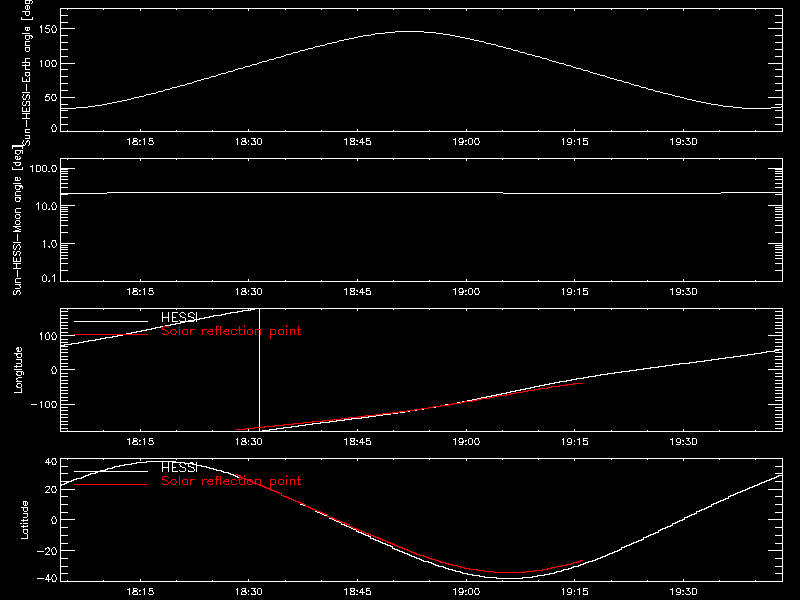The height and width of the screenshot is (600, 800).
Task: Click 19:30 label under Moon angle plot
Action: point(683,292)
